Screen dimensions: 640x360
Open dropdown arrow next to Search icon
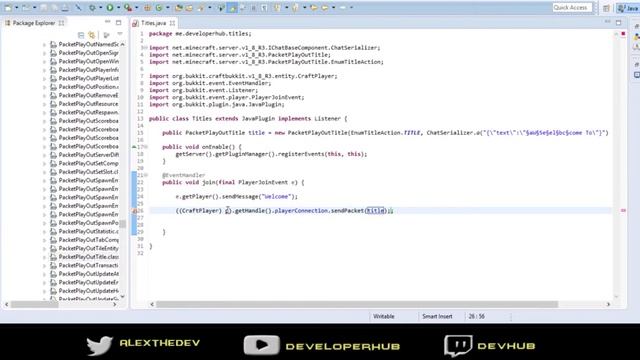pyautogui.click(x=210, y=8)
